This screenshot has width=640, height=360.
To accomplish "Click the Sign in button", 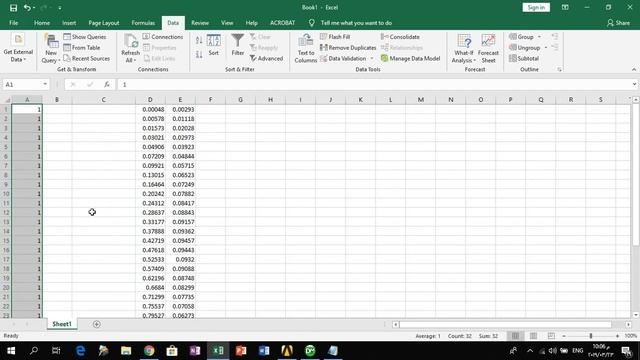I will pos(536,8).
